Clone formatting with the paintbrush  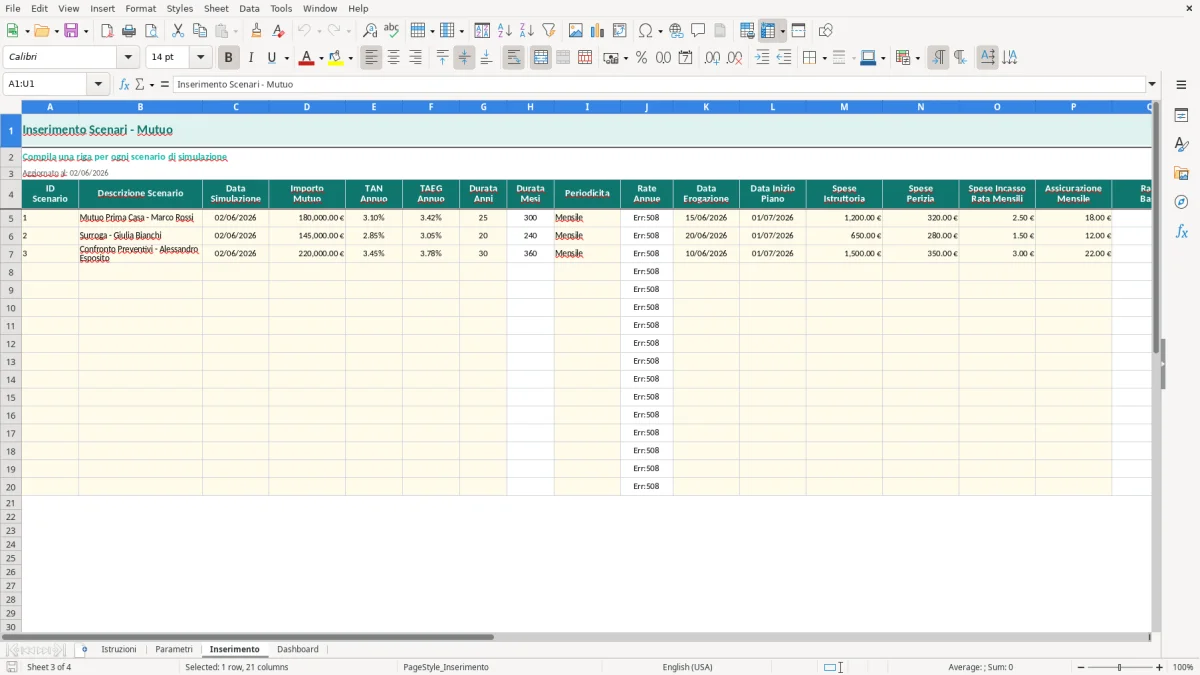click(256, 31)
